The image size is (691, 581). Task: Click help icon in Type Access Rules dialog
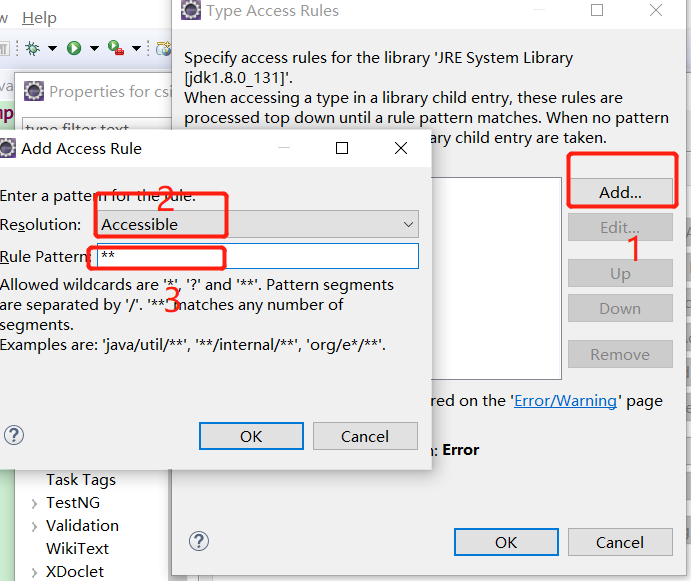(x=199, y=541)
